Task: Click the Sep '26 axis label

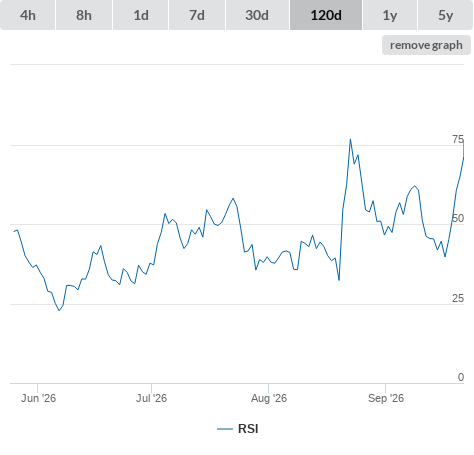Action: pyautogui.click(x=386, y=398)
